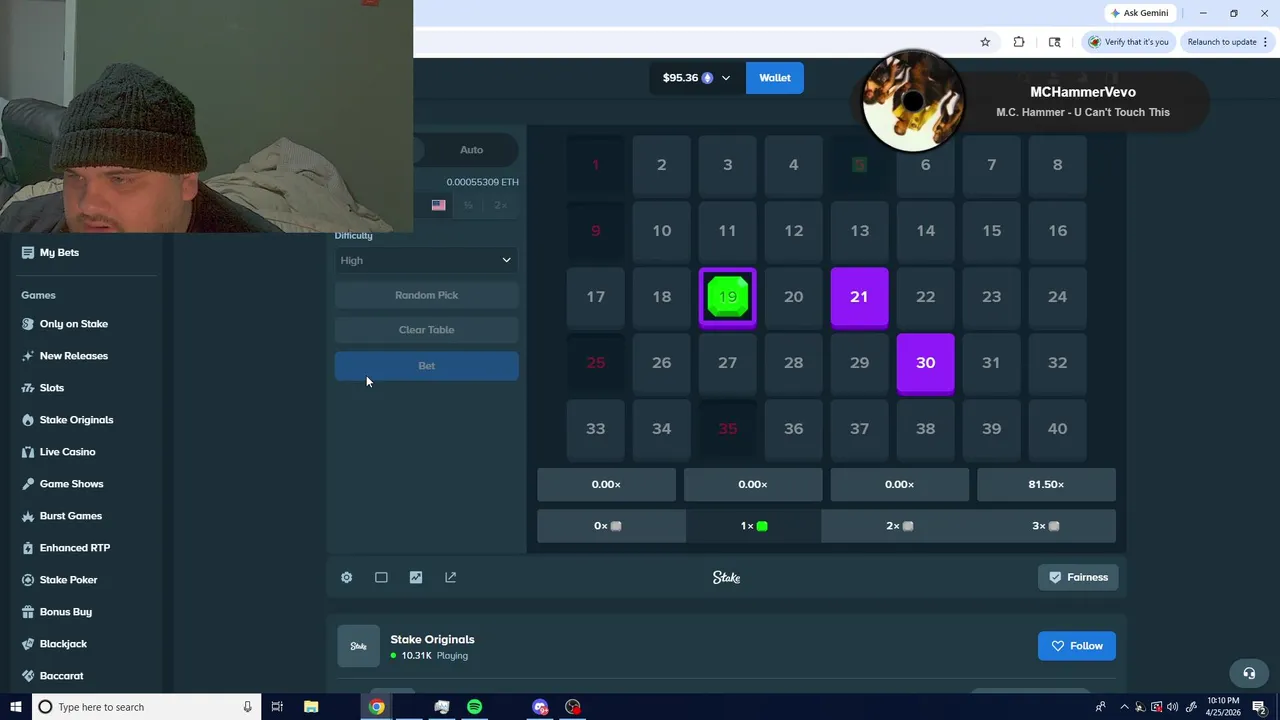This screenshot has height=720, width=1280.
Task: Expand the balance currency dropdown
Action: (725, 78)
